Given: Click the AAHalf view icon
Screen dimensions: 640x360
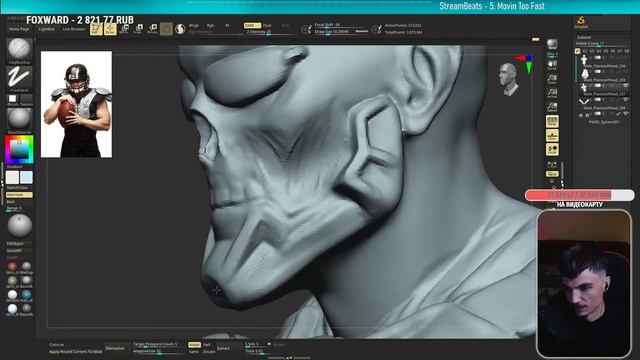Looking at the screenshot, I should [x=552, y=107].
